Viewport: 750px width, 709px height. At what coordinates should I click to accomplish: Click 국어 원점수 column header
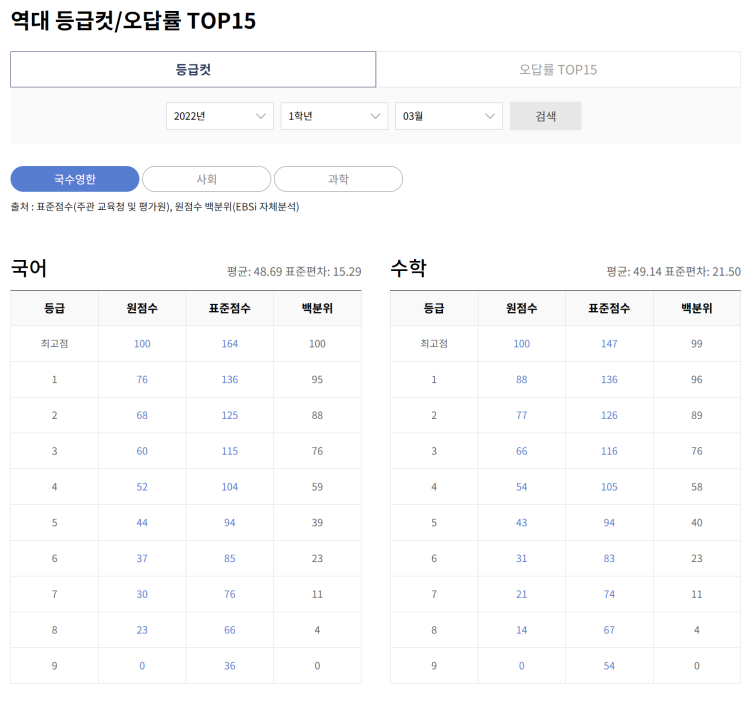click(142, 308)
